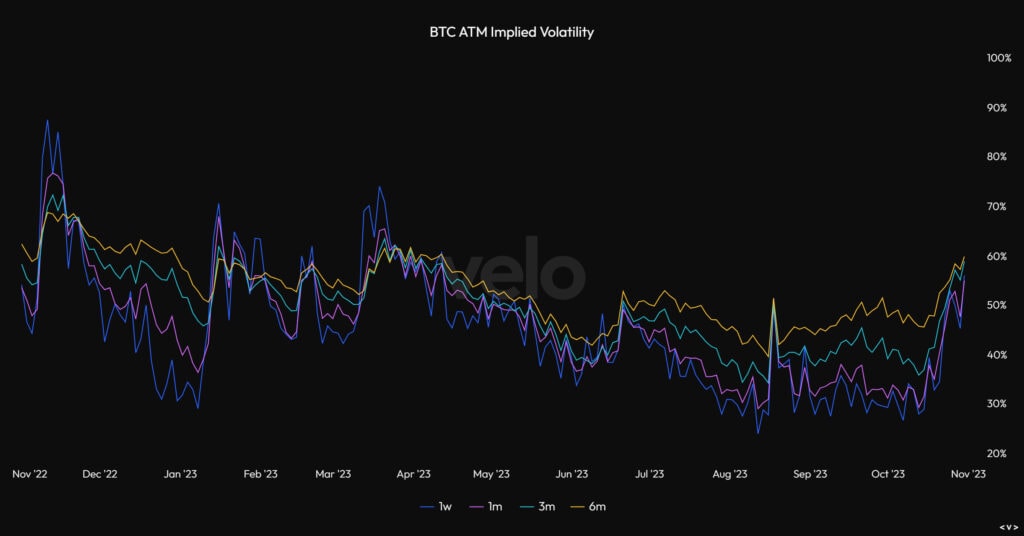This screenshot has width=1024, height=536.
Task: Click the yellow 6m legend line swatch
Action: (x=579, y=507)
